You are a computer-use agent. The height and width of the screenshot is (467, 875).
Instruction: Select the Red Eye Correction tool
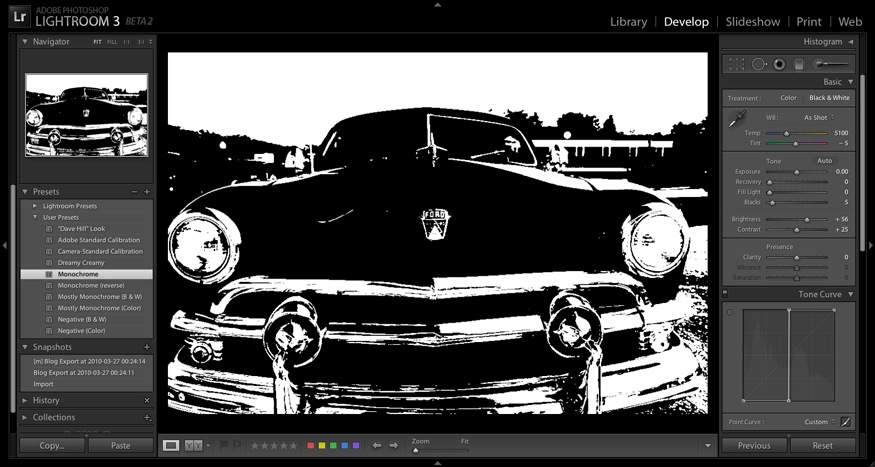click(779, 64)
